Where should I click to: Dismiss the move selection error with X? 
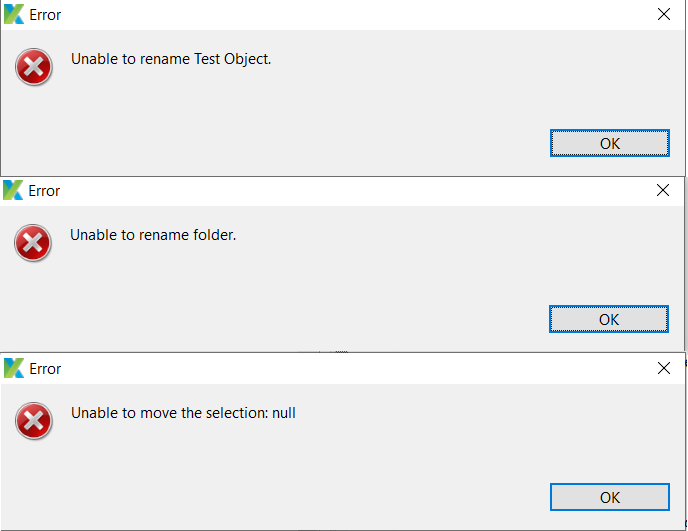click(x=664, y=368)
